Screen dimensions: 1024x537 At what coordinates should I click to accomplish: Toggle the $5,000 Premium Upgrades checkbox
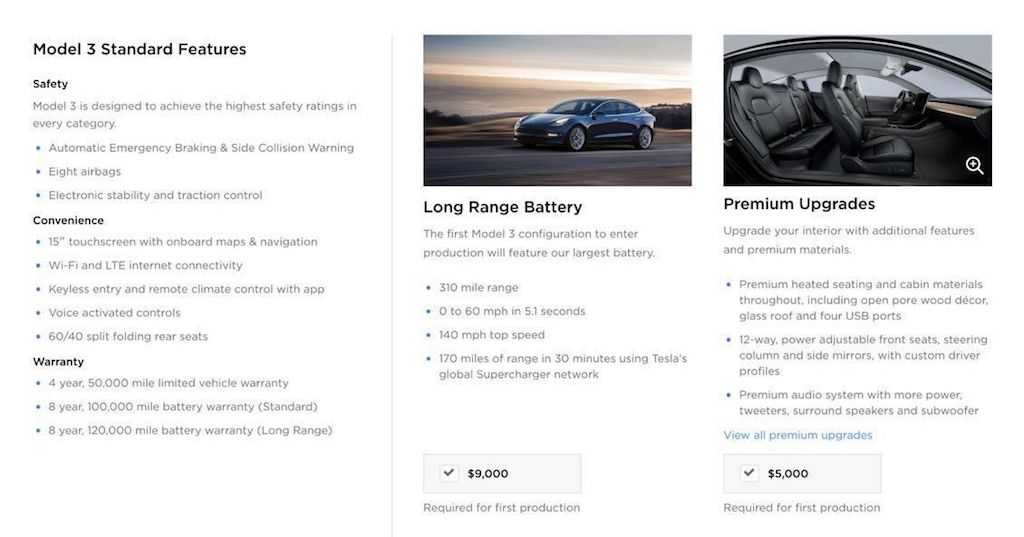coord(749,472)
